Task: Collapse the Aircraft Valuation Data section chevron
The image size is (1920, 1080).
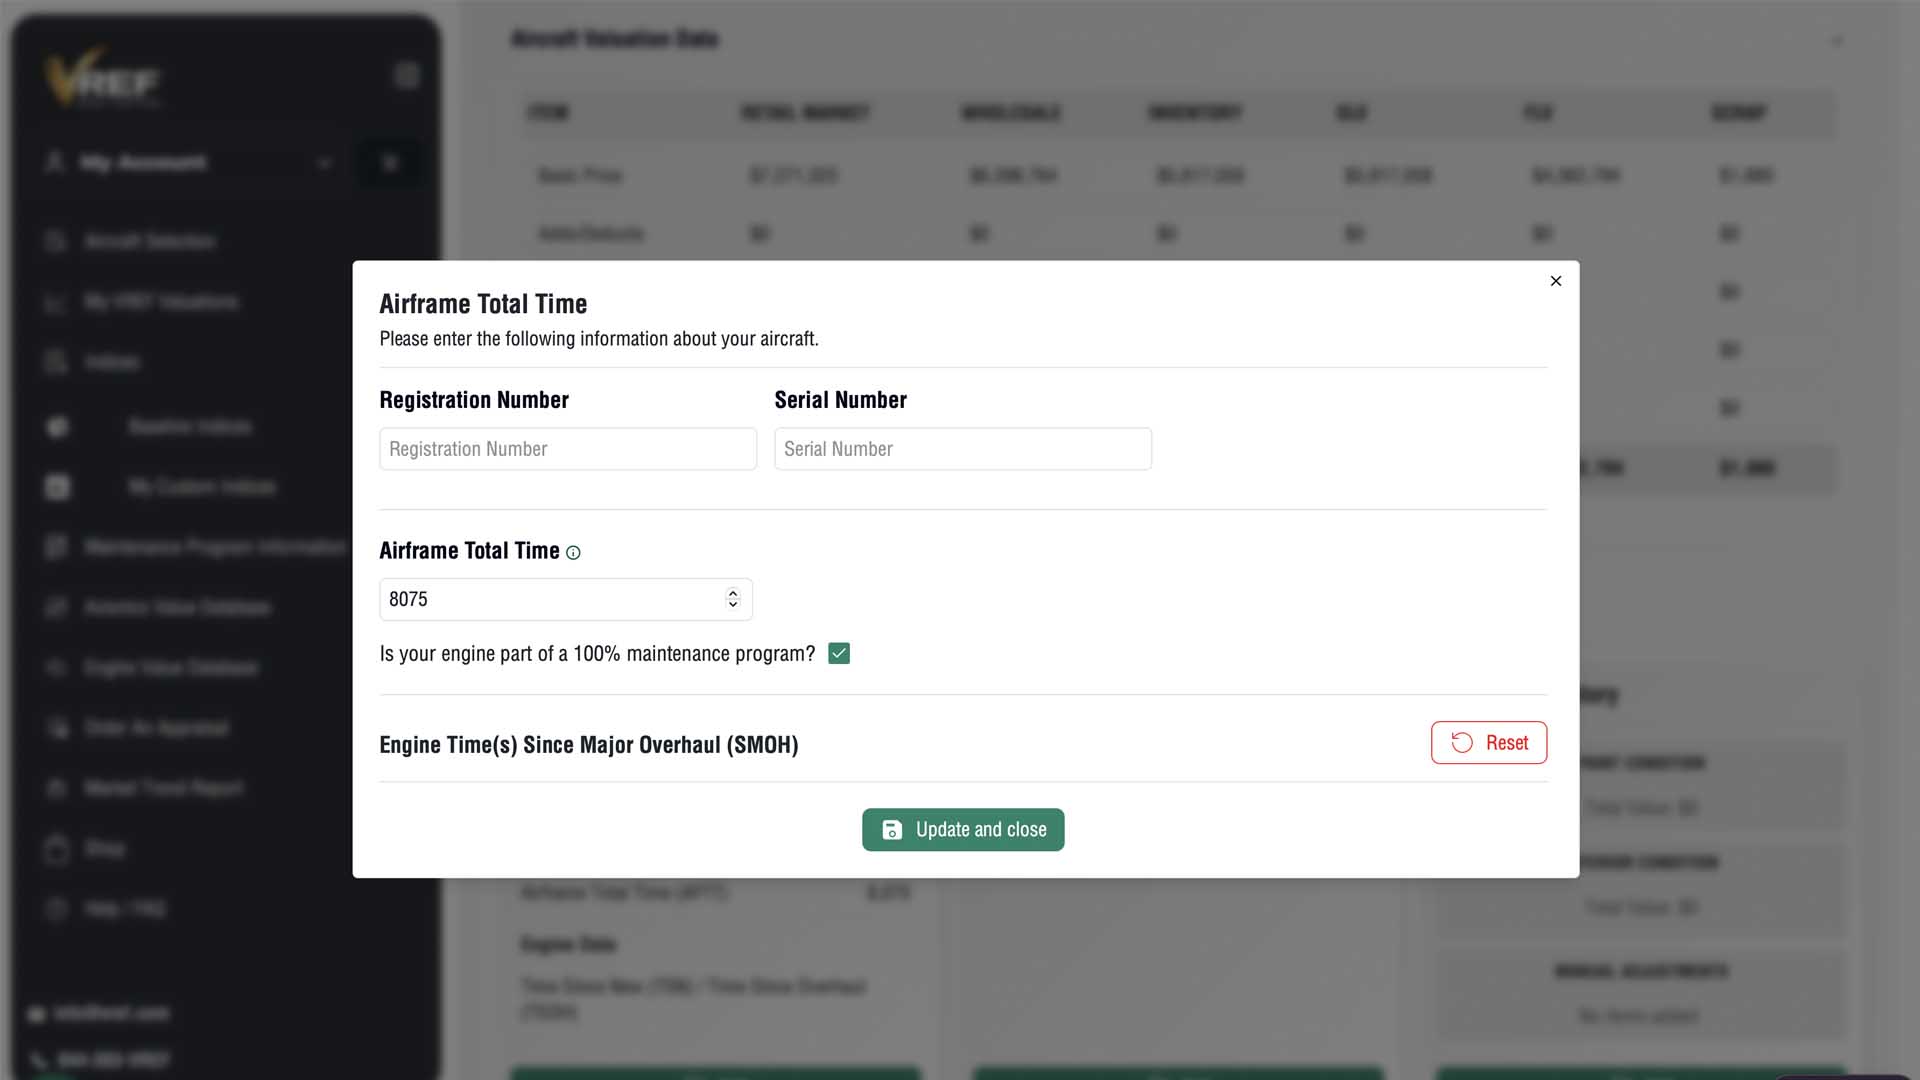Action: pyautogui.click(x=1837, y=41)
